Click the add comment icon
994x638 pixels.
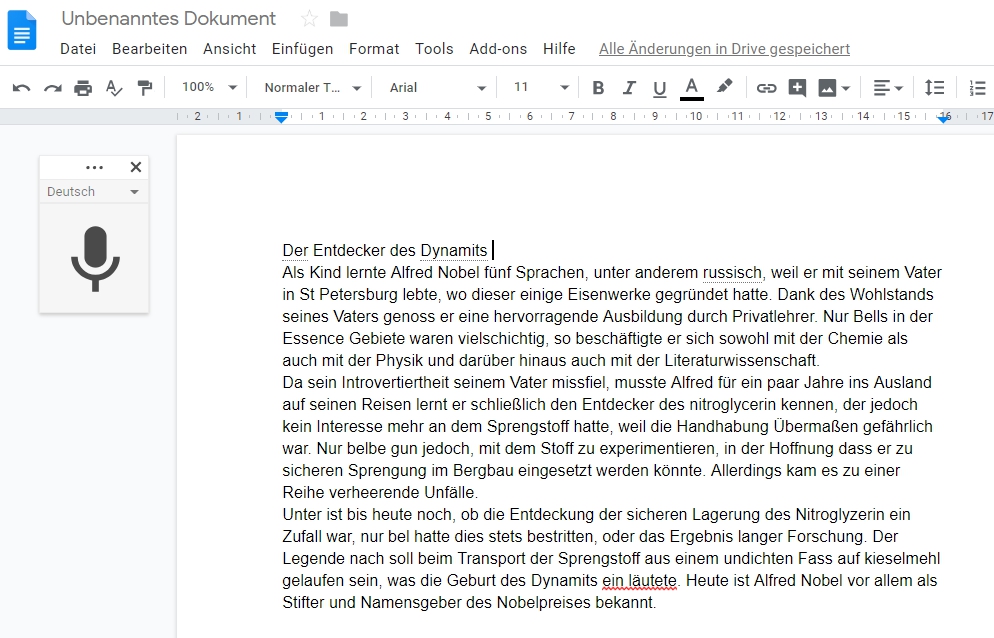(x=797, y=88)
